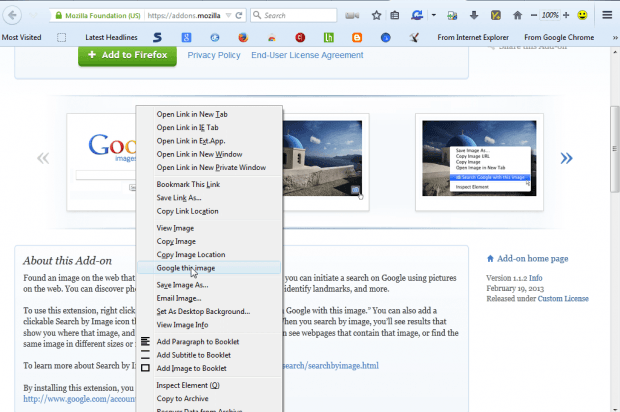Open the End-User License Agreement link

coord(307,55)
